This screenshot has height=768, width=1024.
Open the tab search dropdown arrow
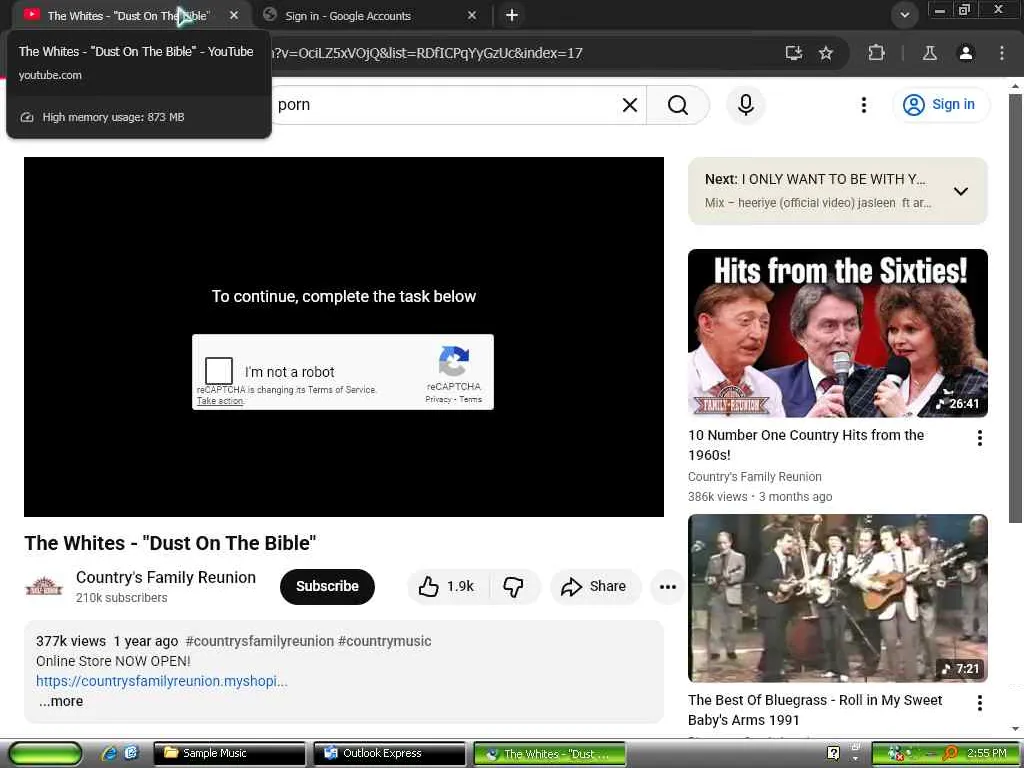pos(904,15)
